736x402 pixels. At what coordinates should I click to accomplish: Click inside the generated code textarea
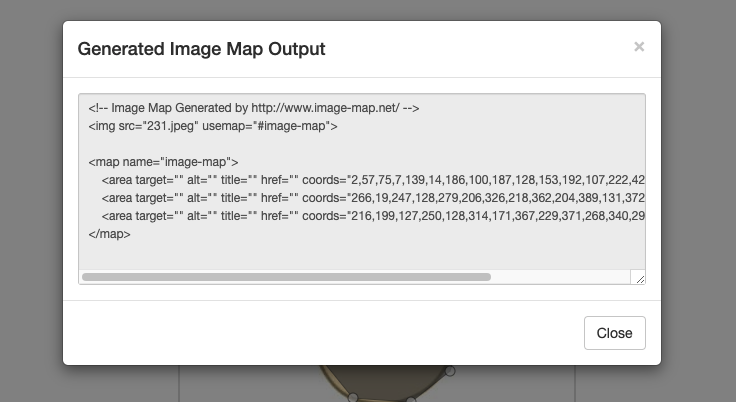click(362, 189)
